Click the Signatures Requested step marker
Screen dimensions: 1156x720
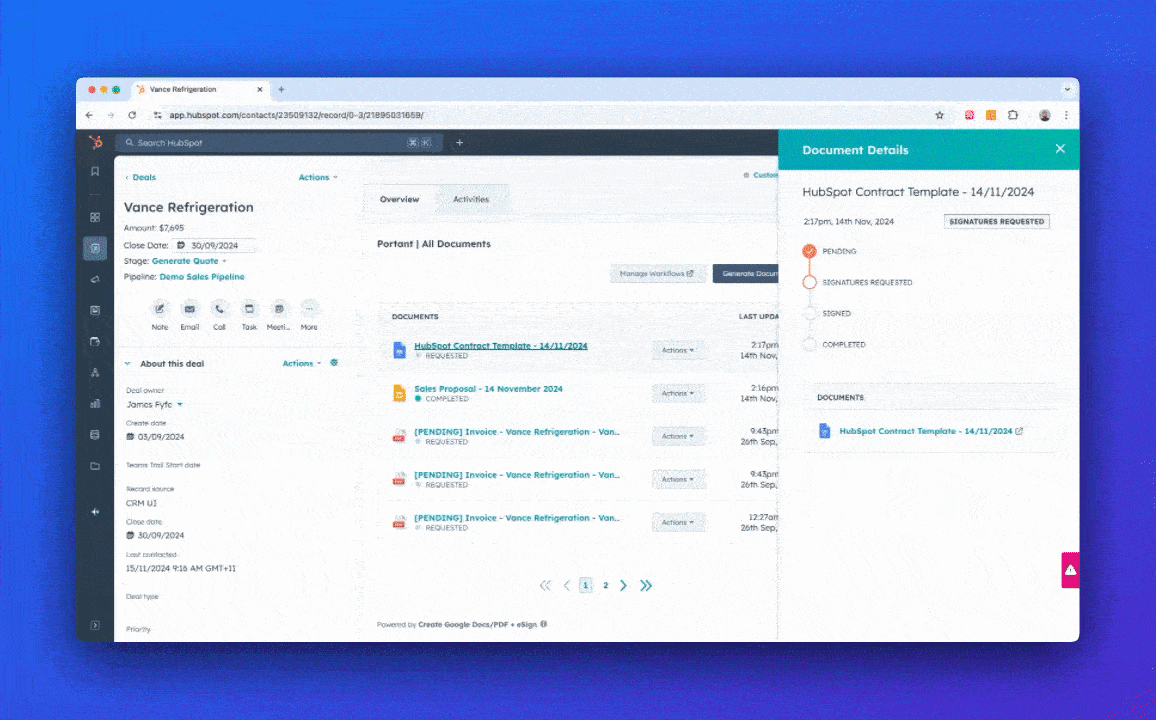(809, 282)
